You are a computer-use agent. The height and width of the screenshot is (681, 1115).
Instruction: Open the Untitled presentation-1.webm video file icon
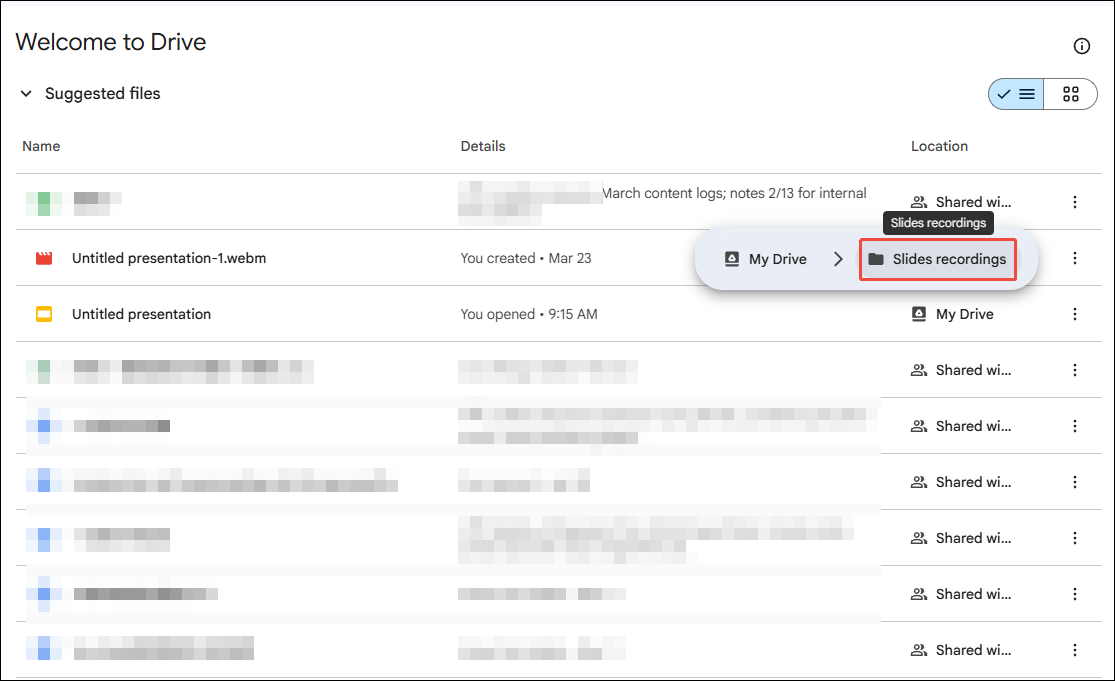pyautogui.click(x=42, y=257)
